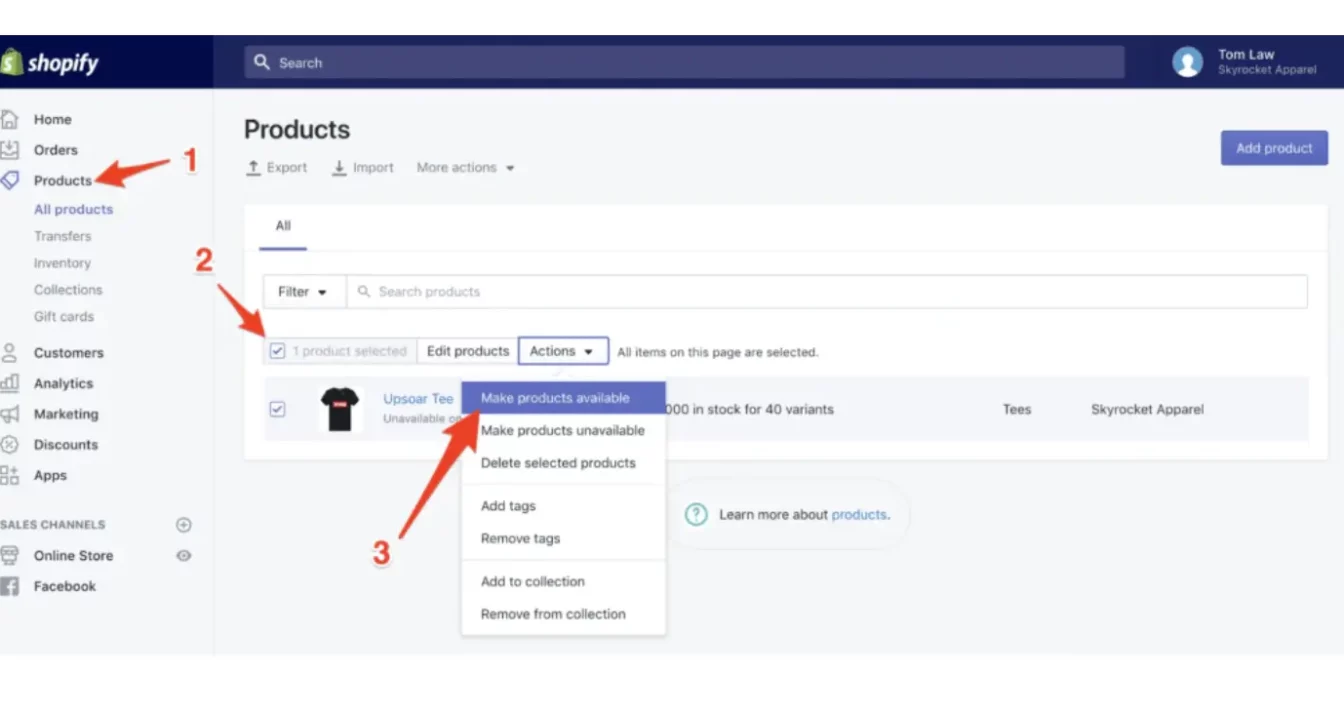The width and height of the screenshot is (1344, 714).
Task: Export the products list
Action: pyautogui.click(x=277, y=168)
